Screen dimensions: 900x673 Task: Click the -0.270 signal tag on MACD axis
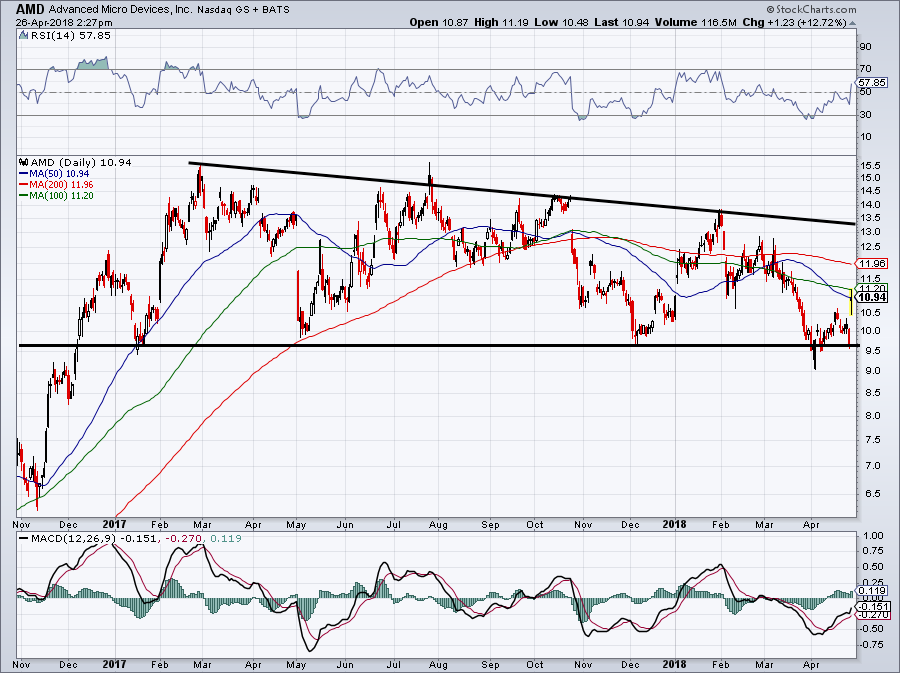(873, 614)
